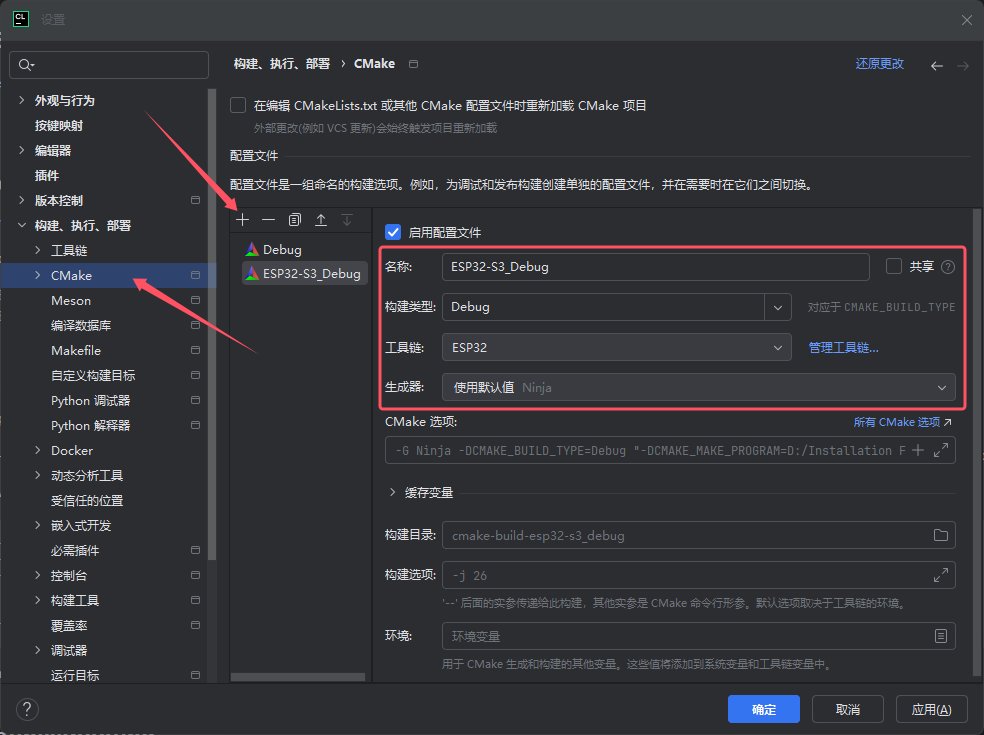
Task: Click the 还原更改 link
Action: pos(879,64)
